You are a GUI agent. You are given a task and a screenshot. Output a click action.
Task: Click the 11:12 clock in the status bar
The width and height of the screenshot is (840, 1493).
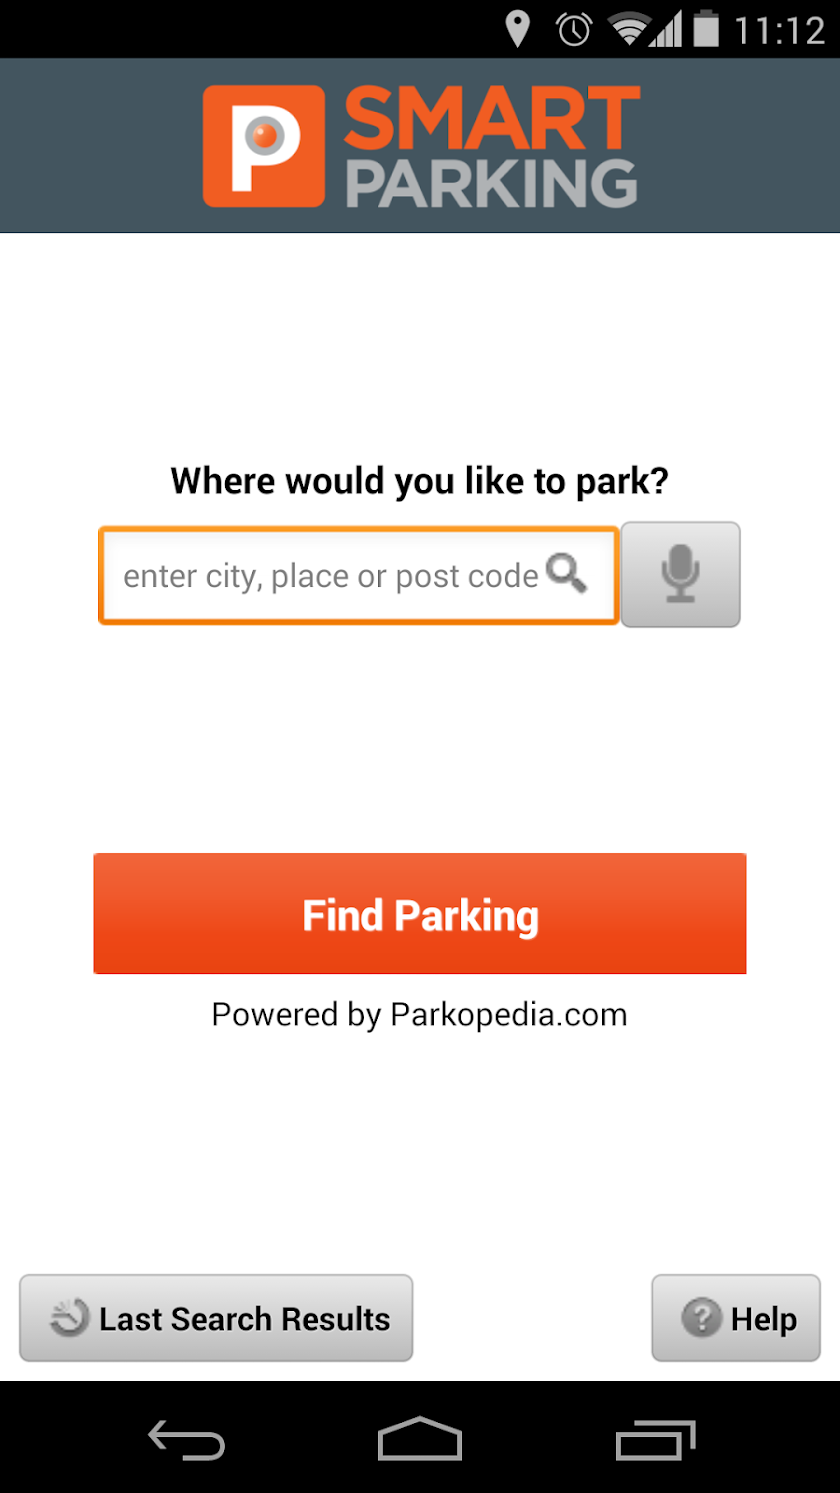779,30
